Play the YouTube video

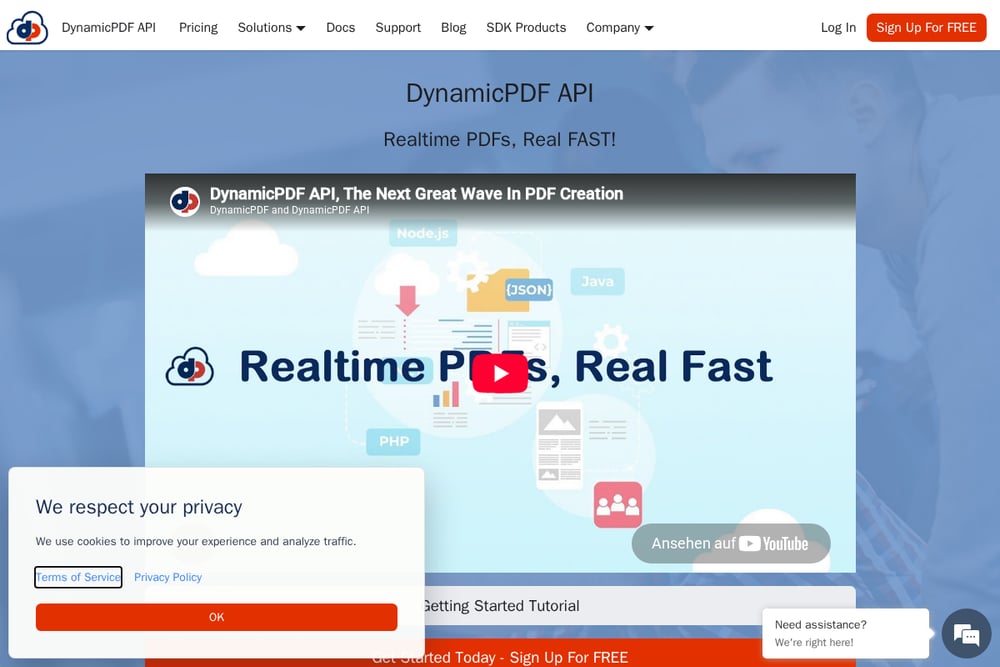point(500,373)
